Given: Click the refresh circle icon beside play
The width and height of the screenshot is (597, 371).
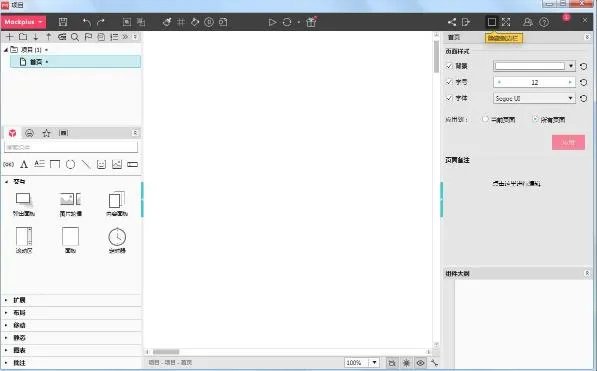Looking at the screenshot, I should [287, 22].
